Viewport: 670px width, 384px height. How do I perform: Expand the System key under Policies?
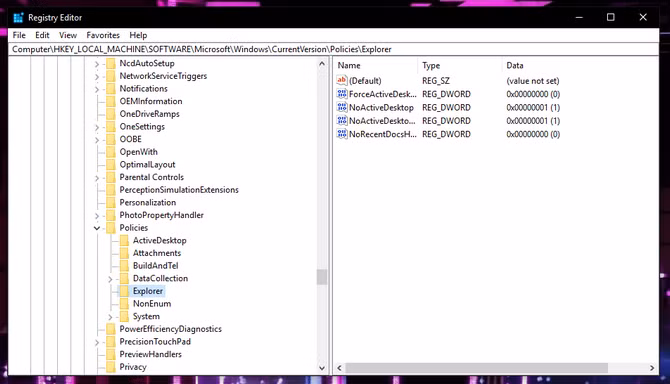tap(110, 317)
